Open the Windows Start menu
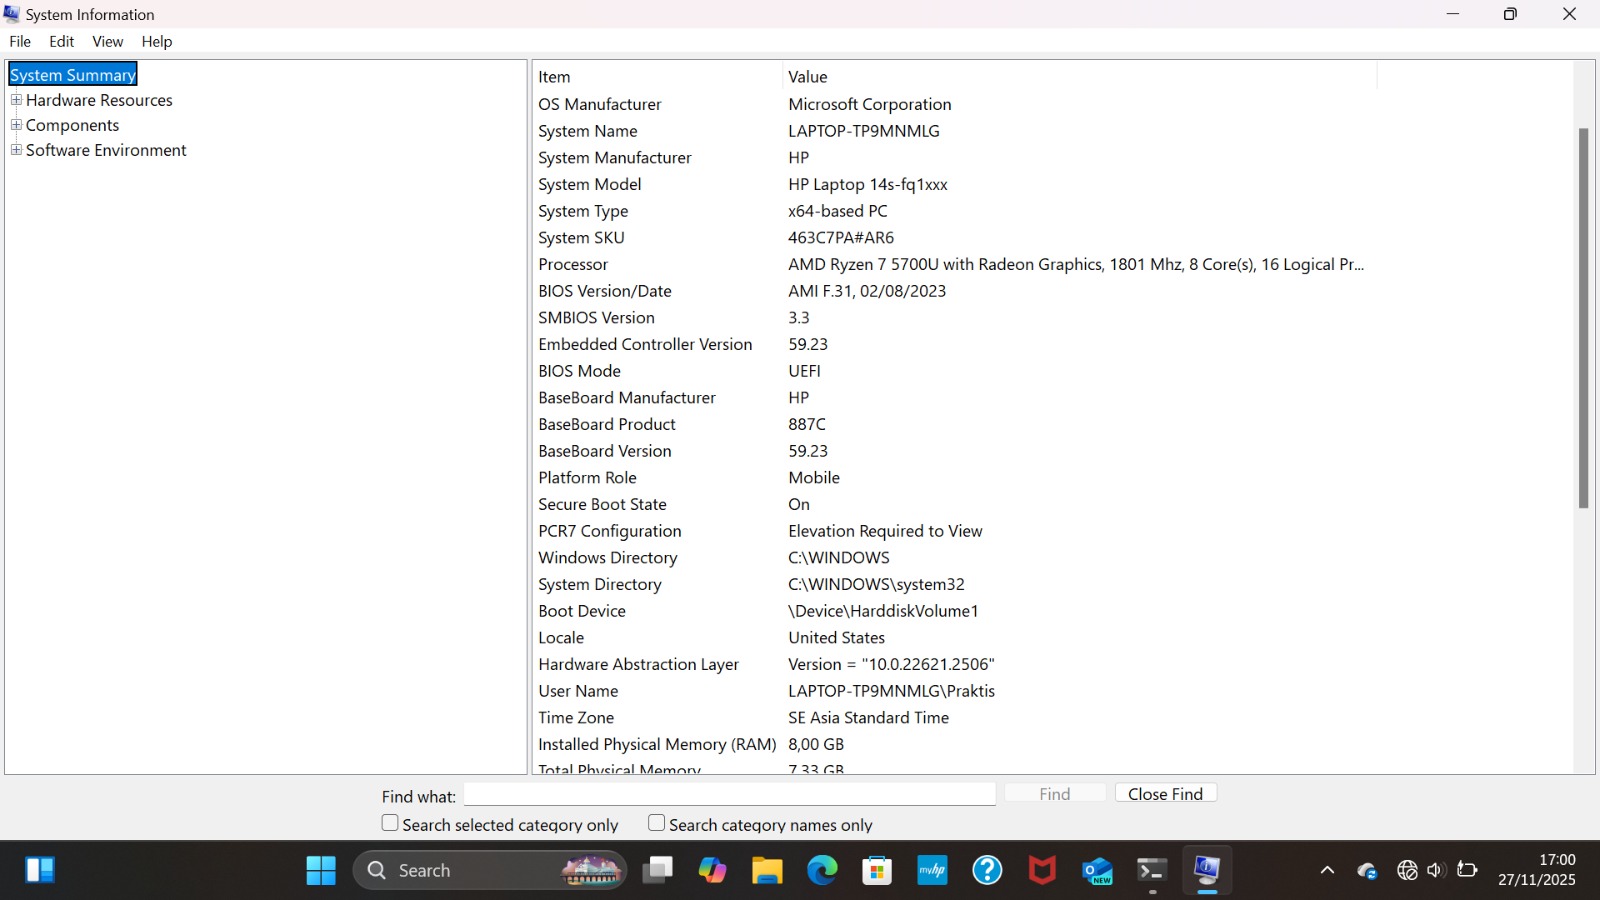The width and height of the screenshot is (1600, 900). point(321,871)
